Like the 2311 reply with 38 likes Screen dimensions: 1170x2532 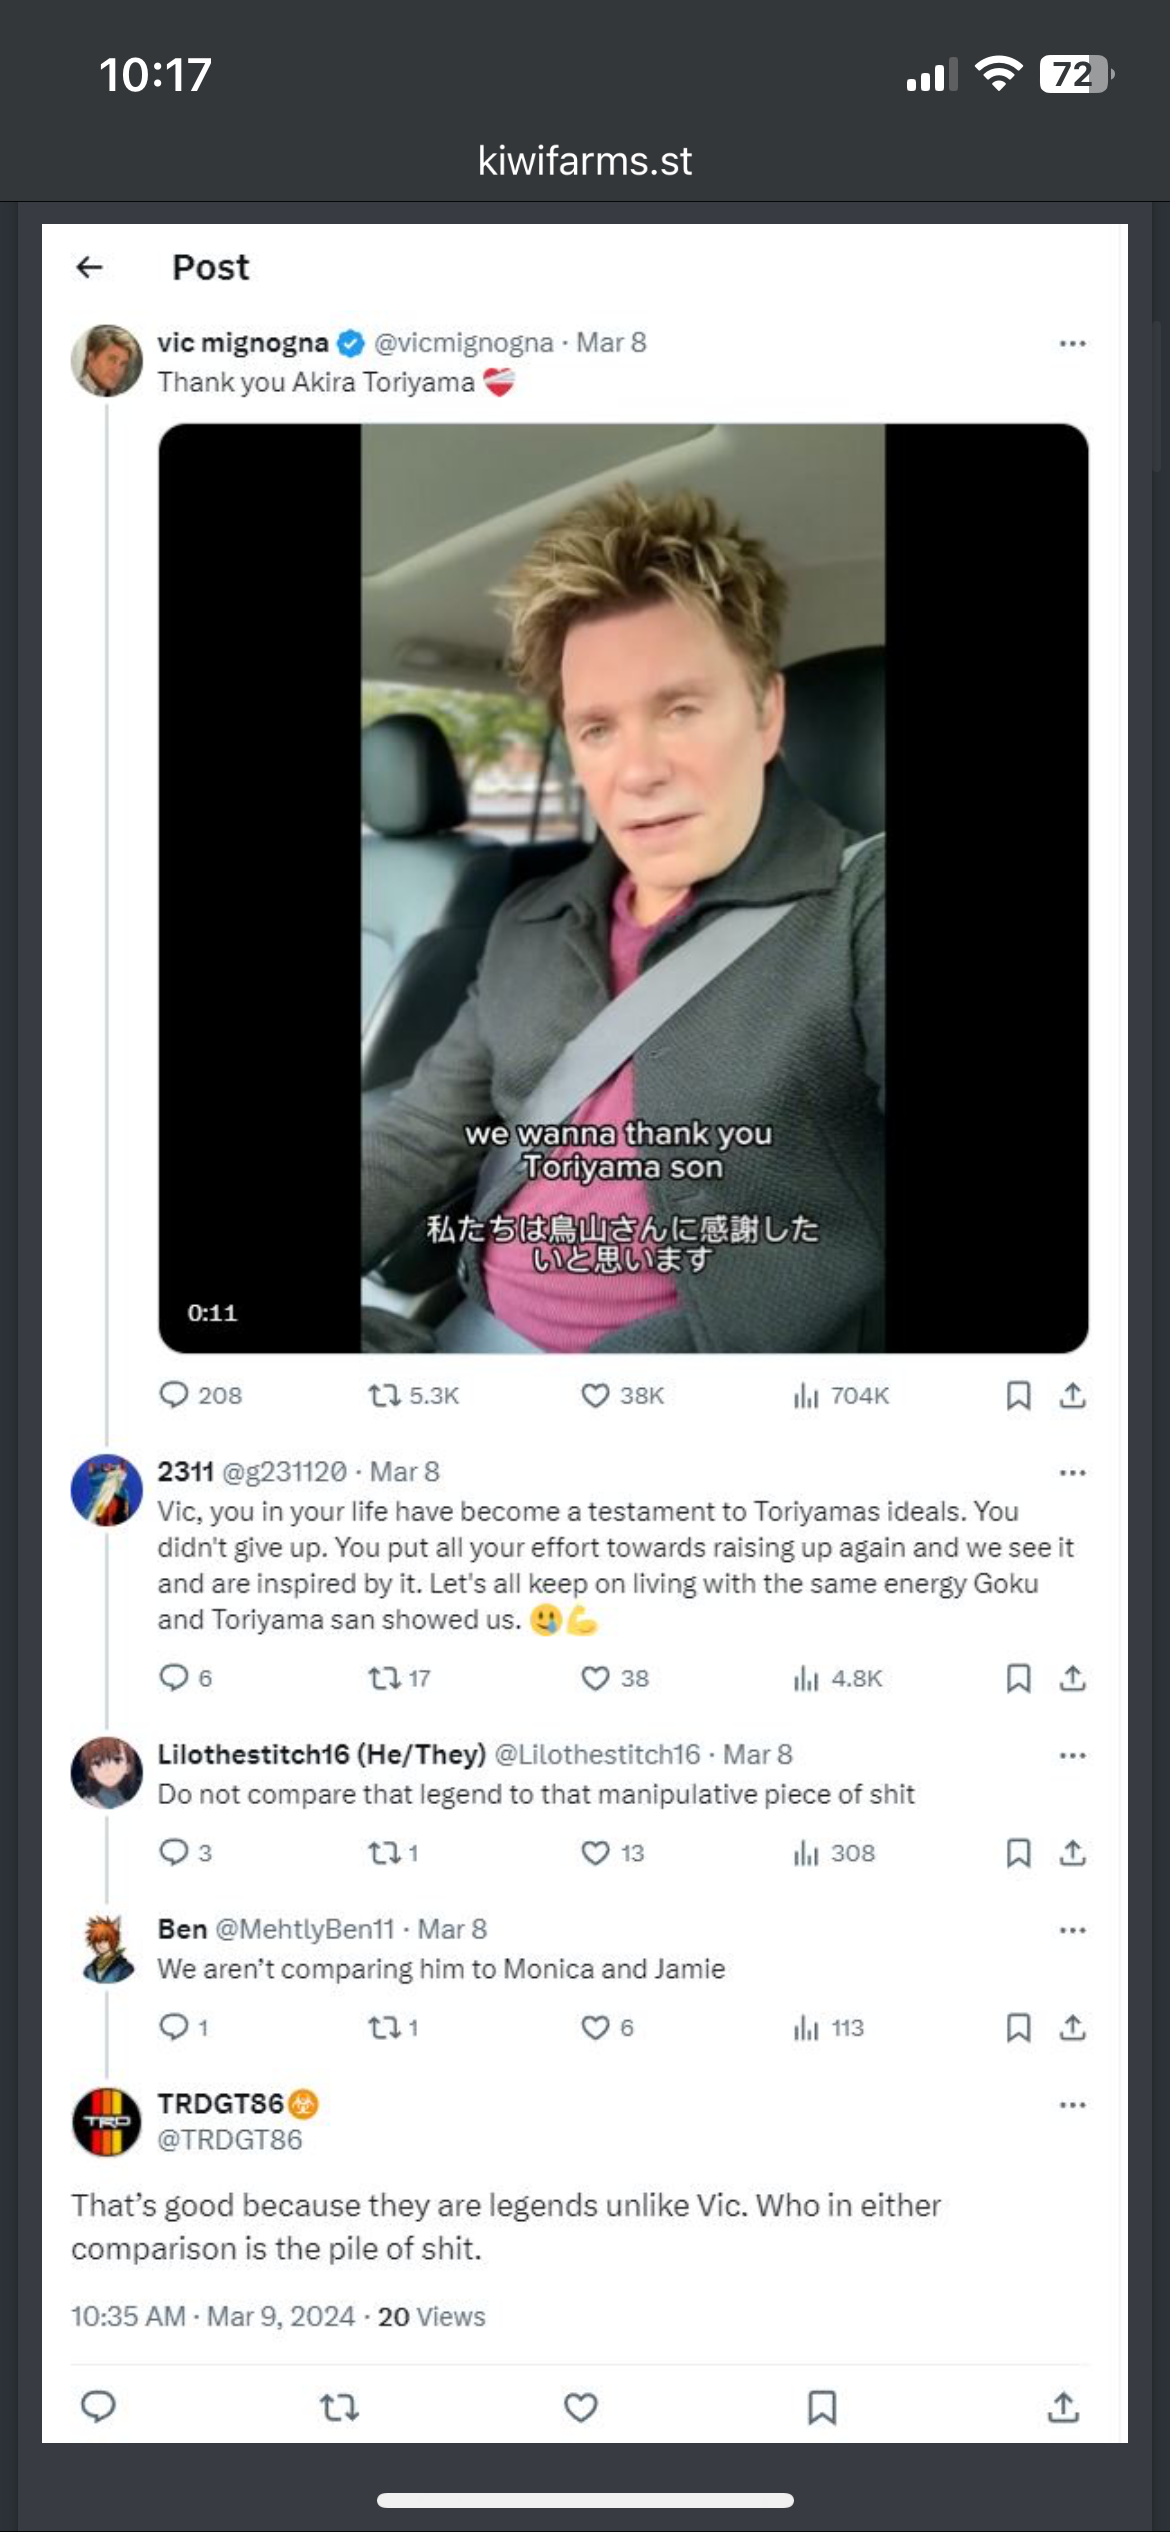tap(596, 1678)
